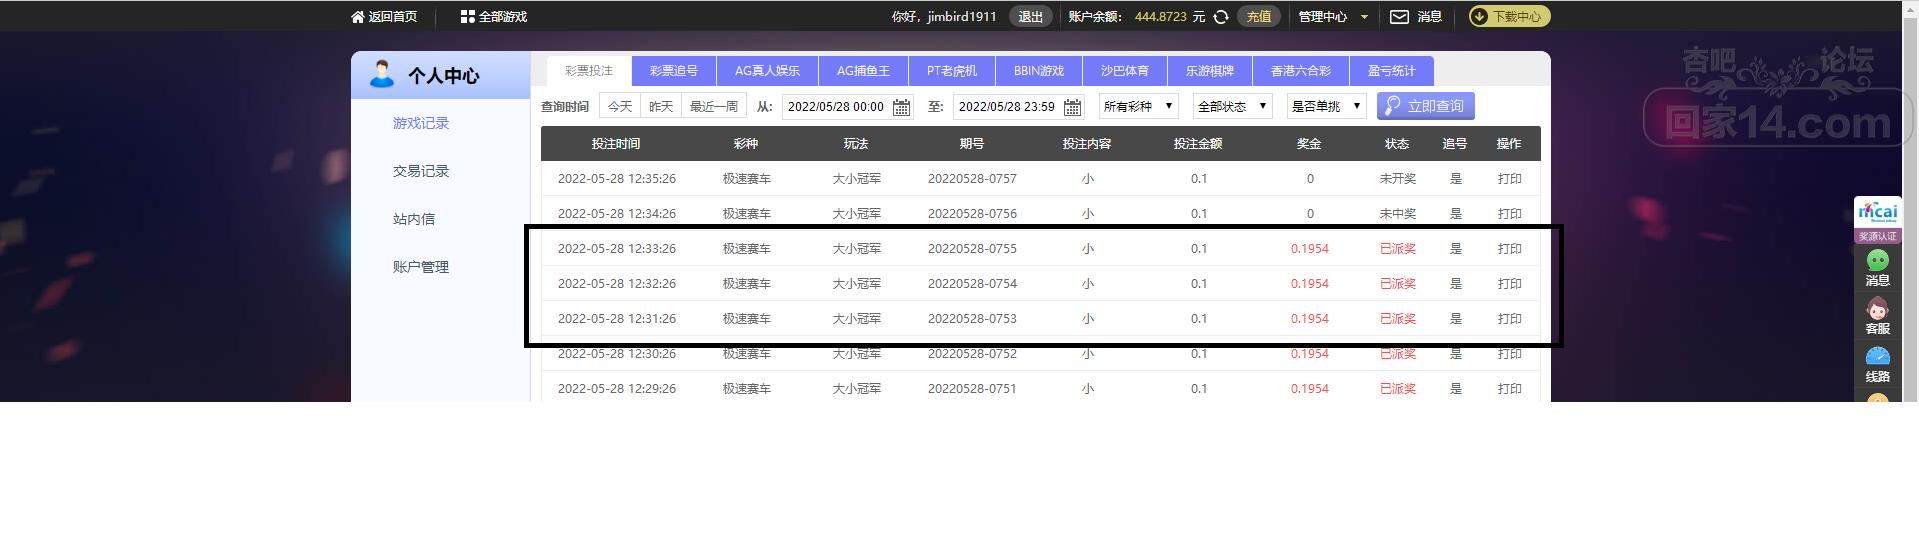
Task: Filter by 今天 quick range
Action: (620, 106)
